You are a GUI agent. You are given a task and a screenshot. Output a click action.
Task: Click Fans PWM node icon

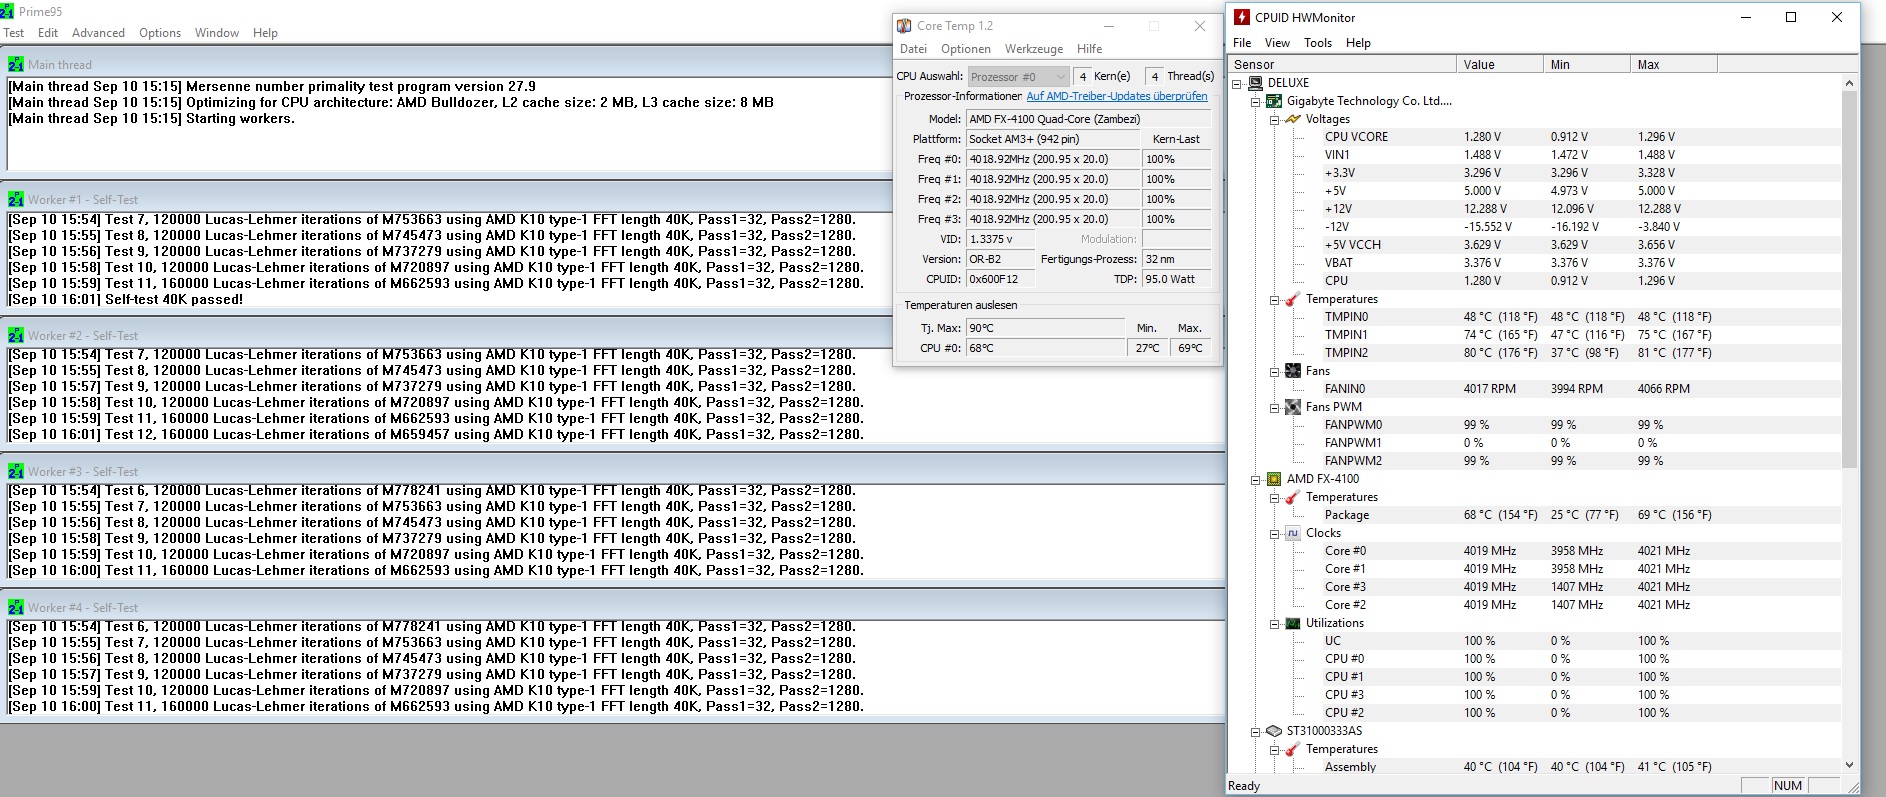pyautogui.click(x=1293, y=407)
